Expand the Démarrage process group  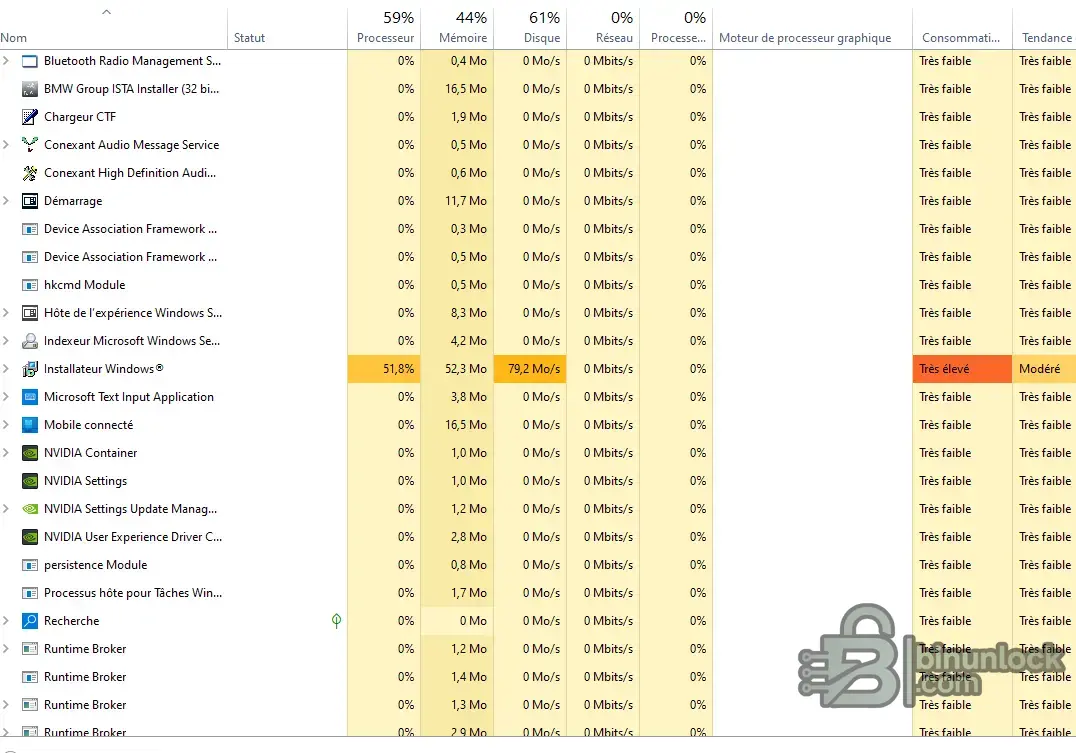(6, 201)
